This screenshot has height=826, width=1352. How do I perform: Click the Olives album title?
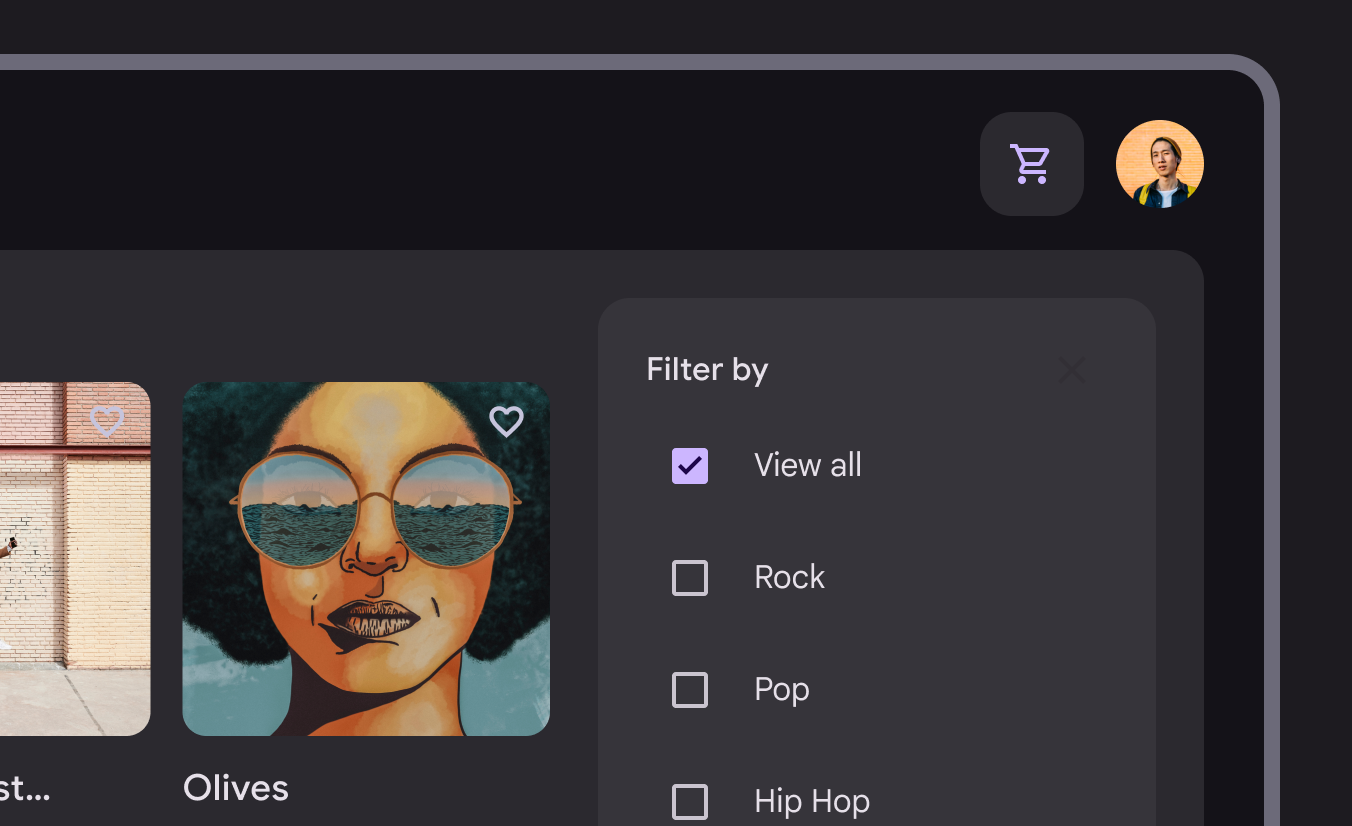[236, 788]
